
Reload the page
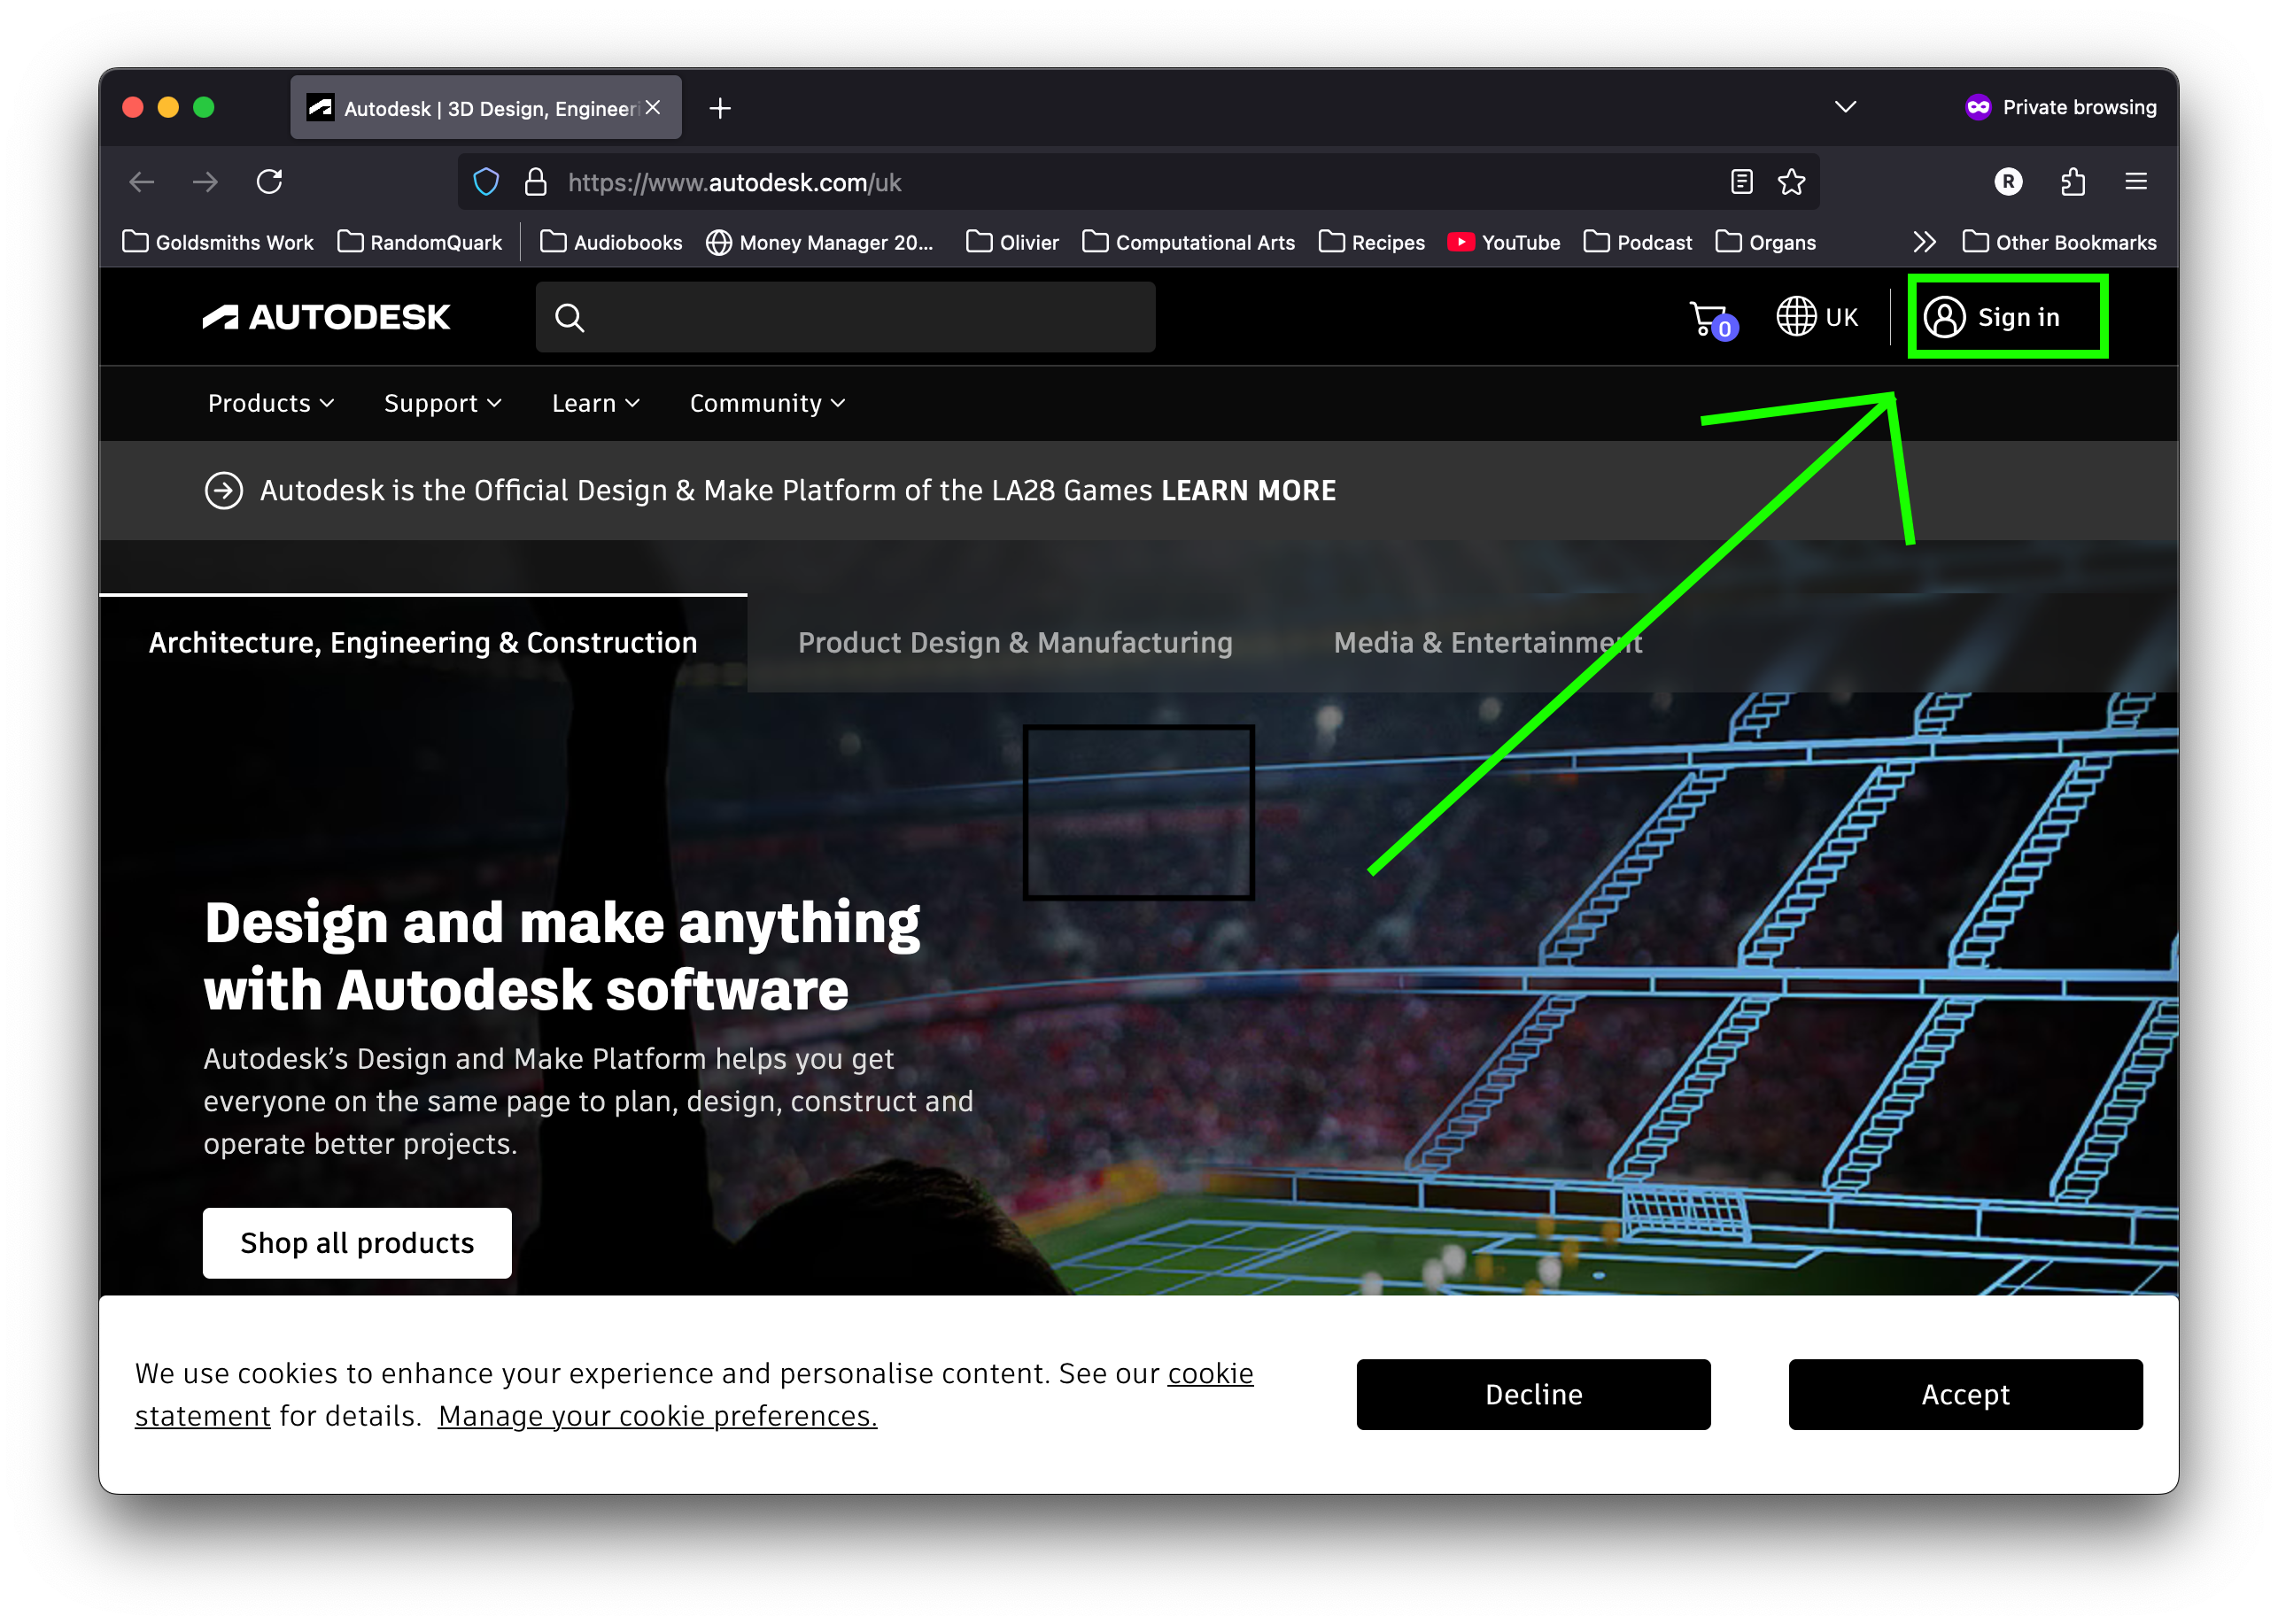click(x=269, y=182)
